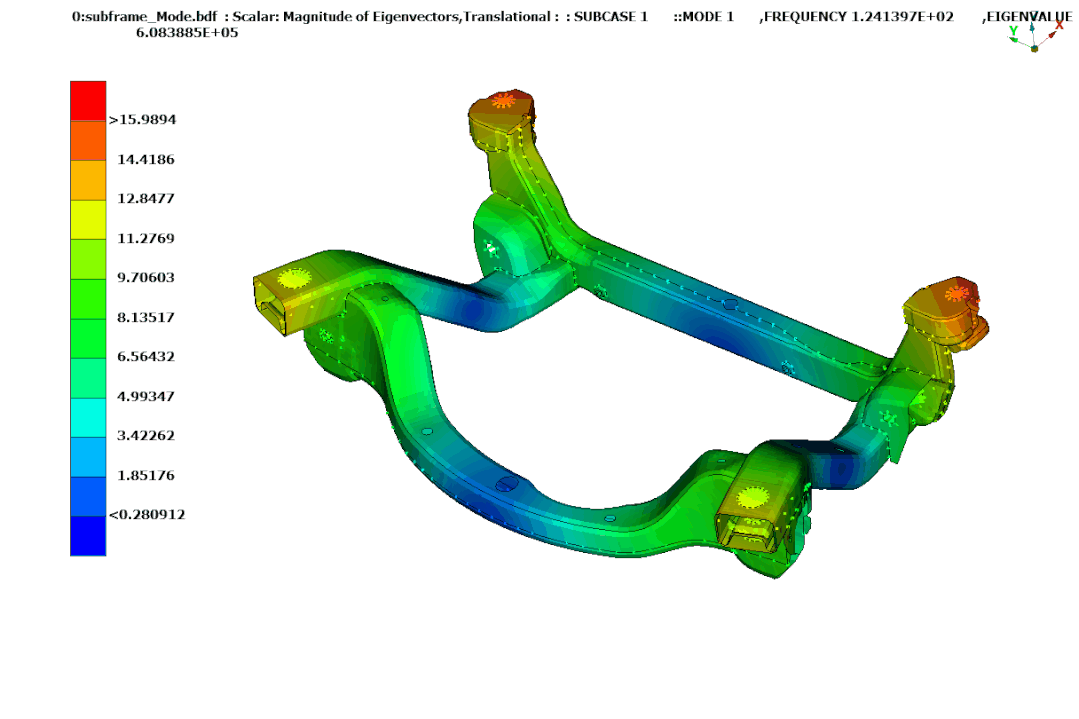This screenshot has height=719, width=1079.
Task: Pick the cyan legend band above 3.42262
Action: tap(88, 418)
